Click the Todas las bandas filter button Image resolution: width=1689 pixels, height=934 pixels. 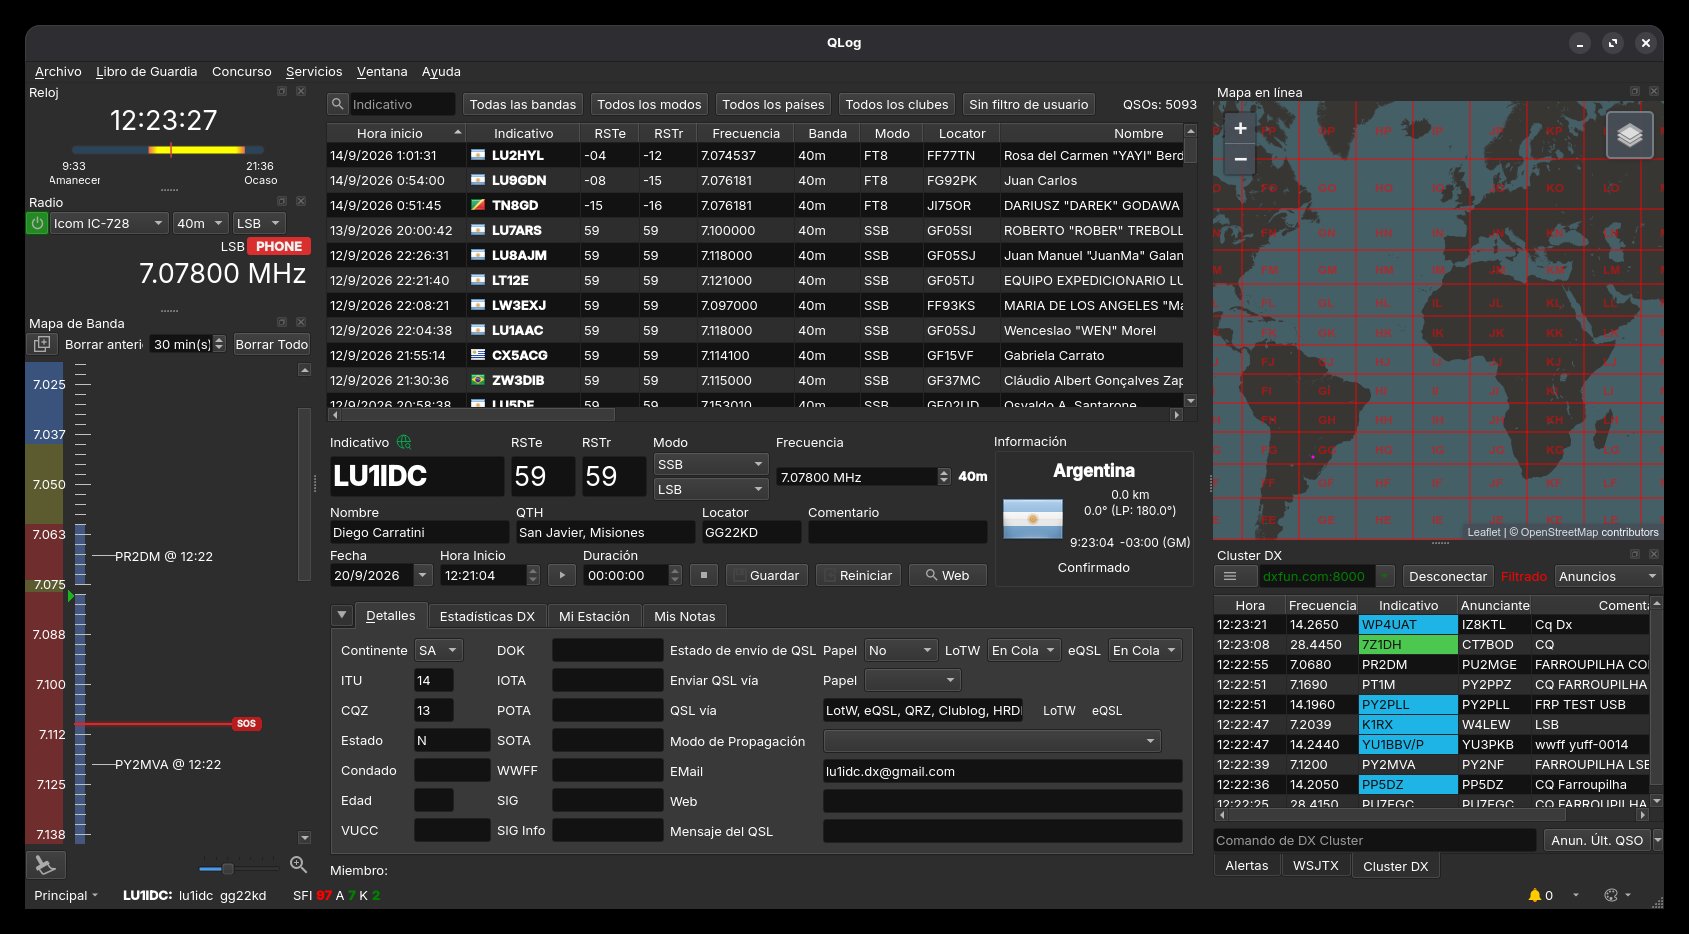[523, 104]
